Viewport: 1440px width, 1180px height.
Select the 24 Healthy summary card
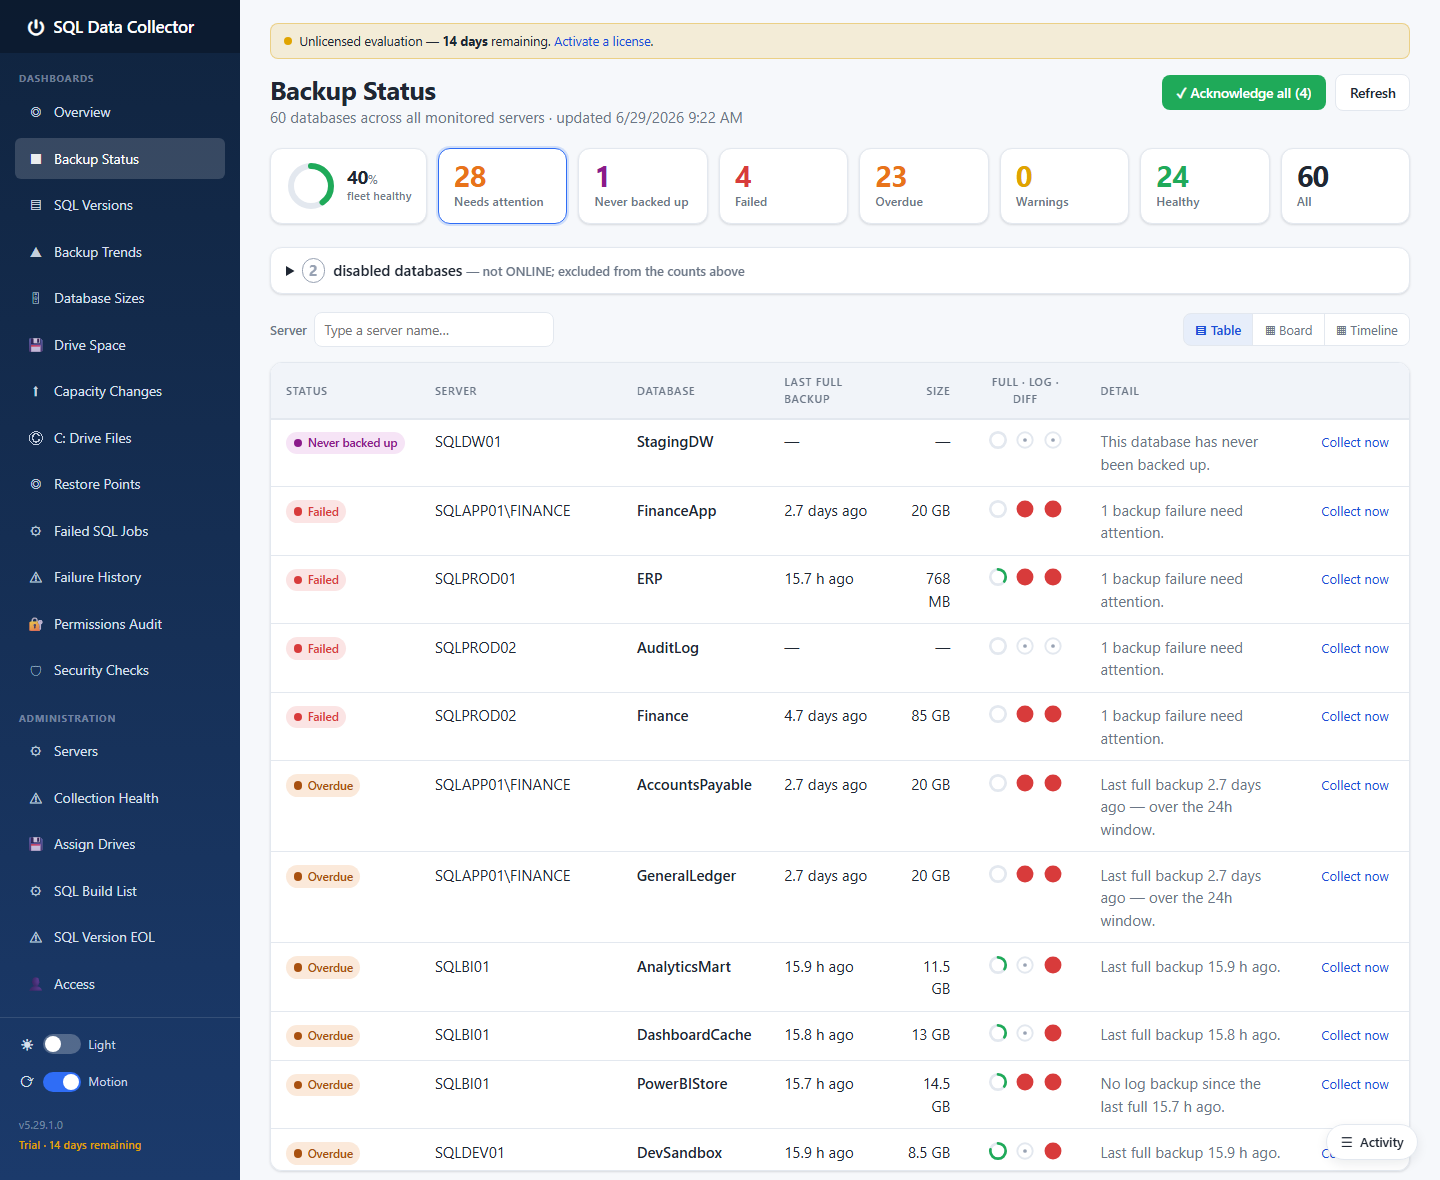[1205, 186]
